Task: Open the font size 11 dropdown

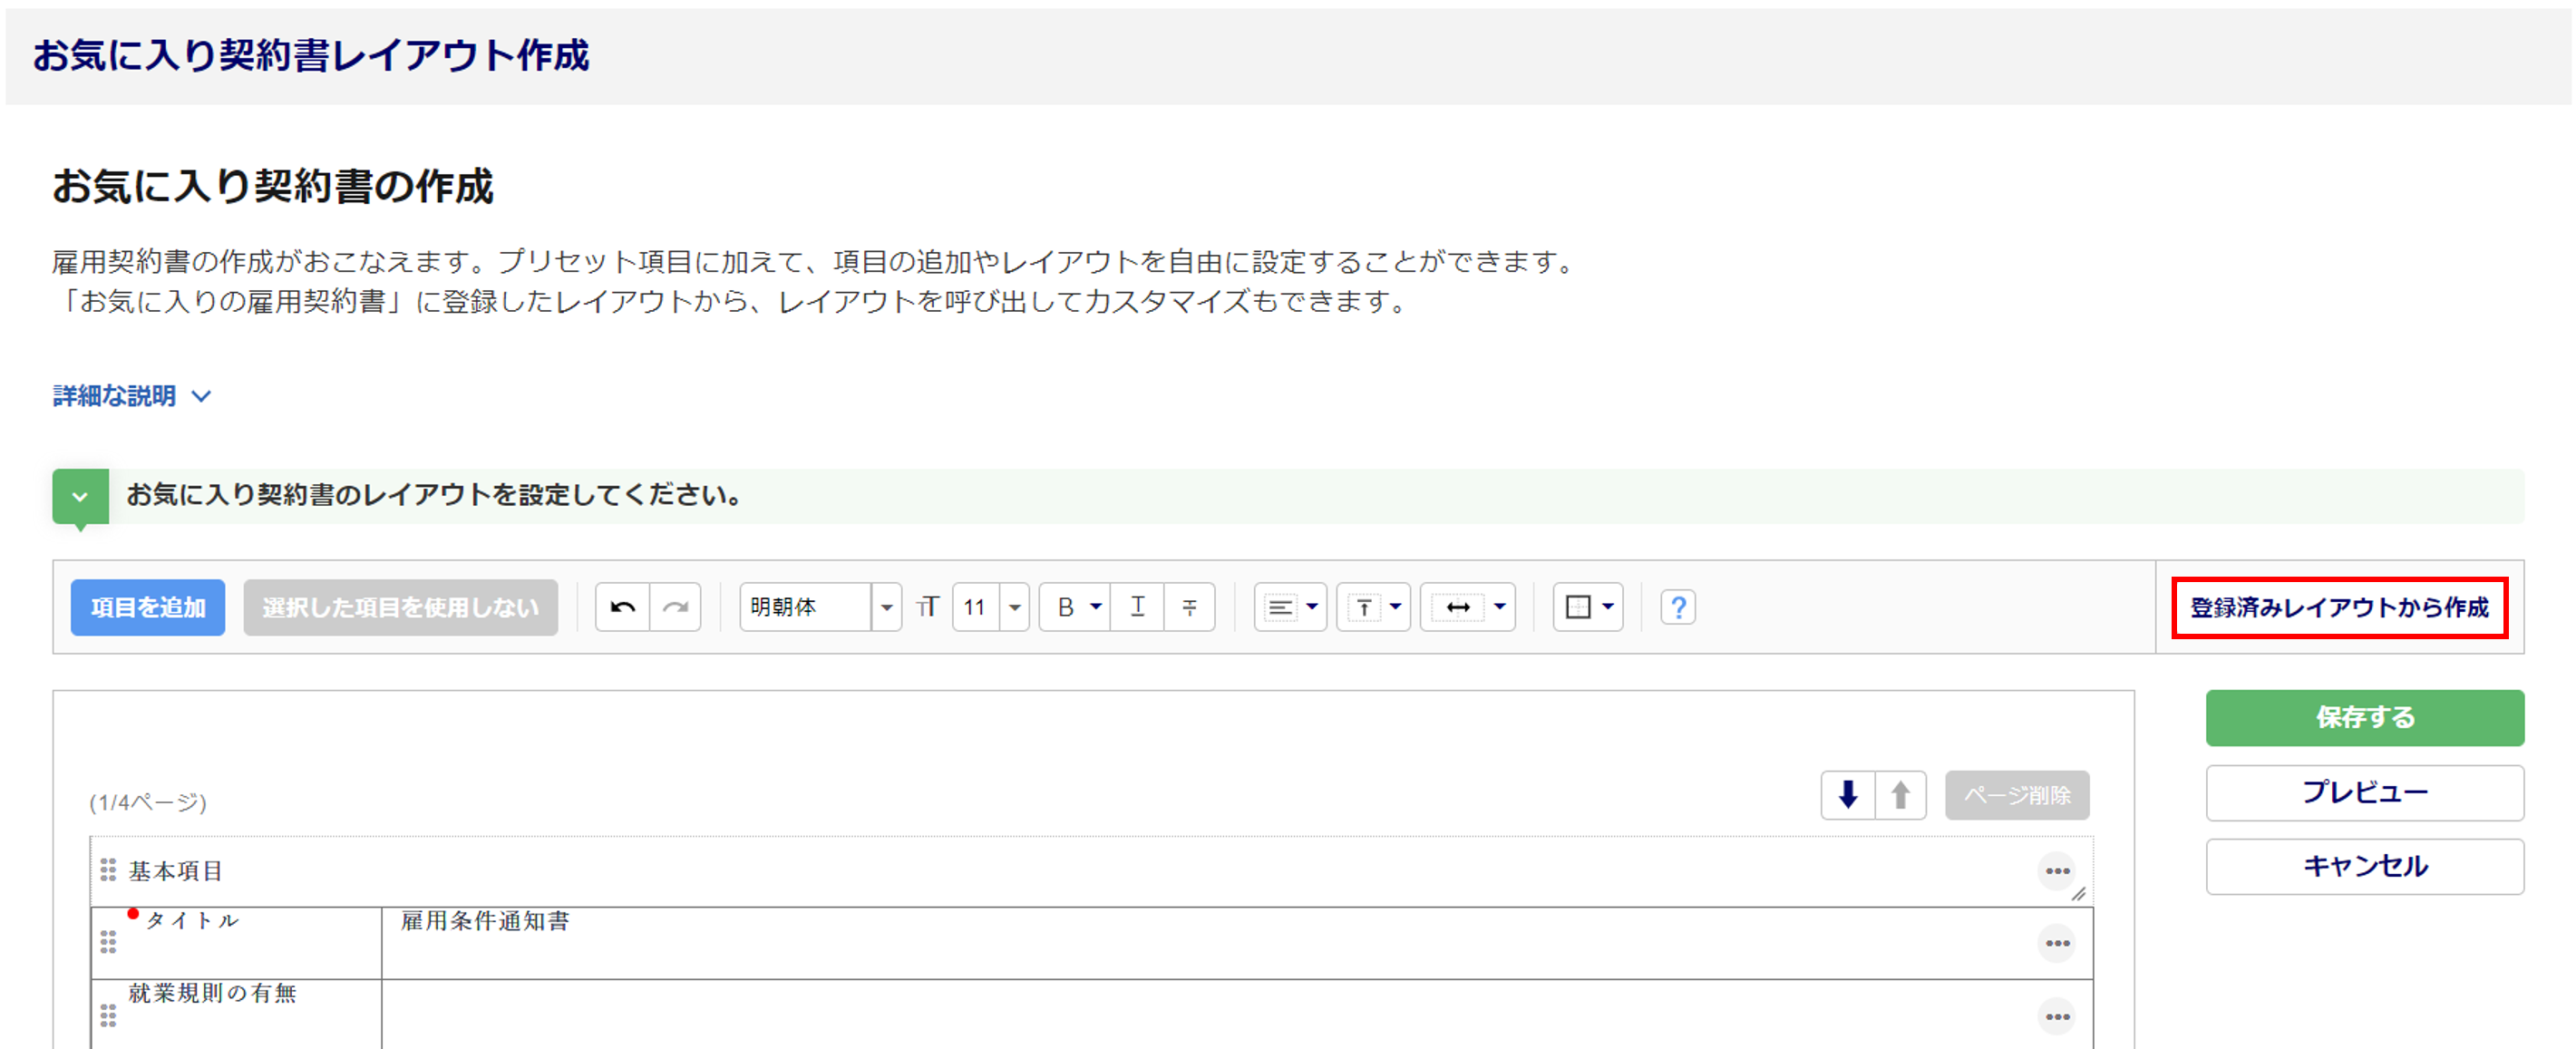Action: tap(1014, 607)
